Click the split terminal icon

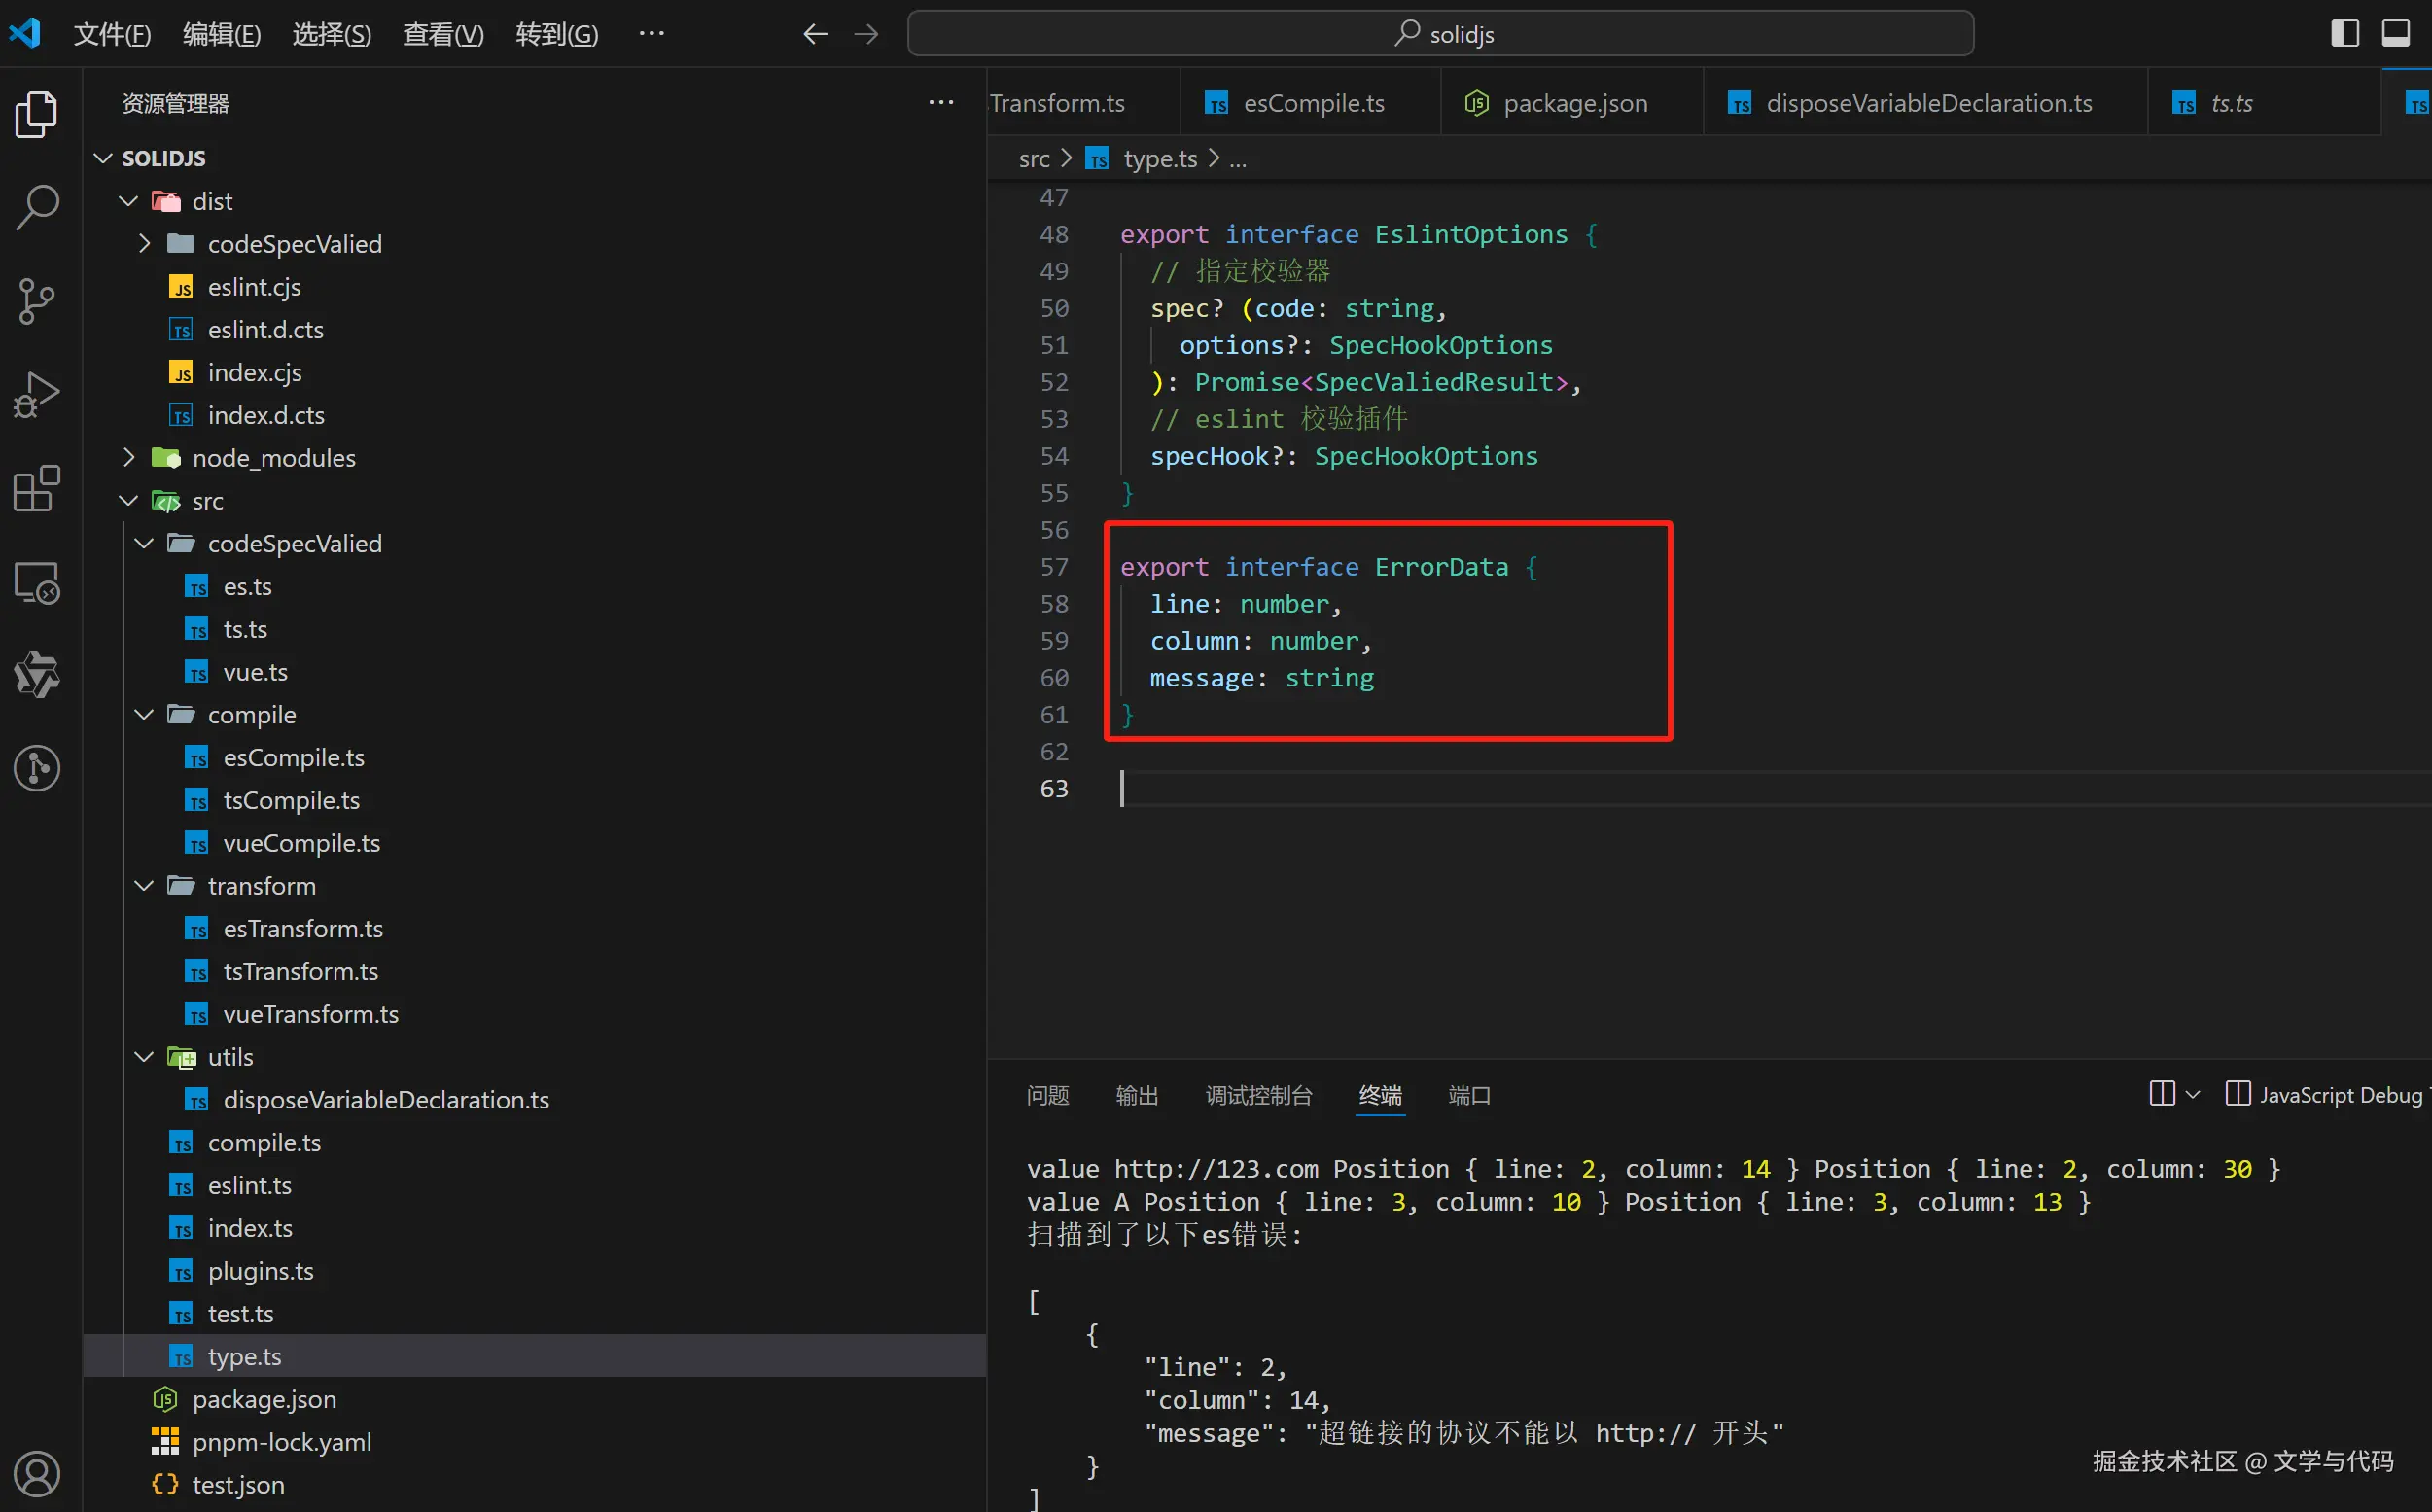point(2161,1094)
